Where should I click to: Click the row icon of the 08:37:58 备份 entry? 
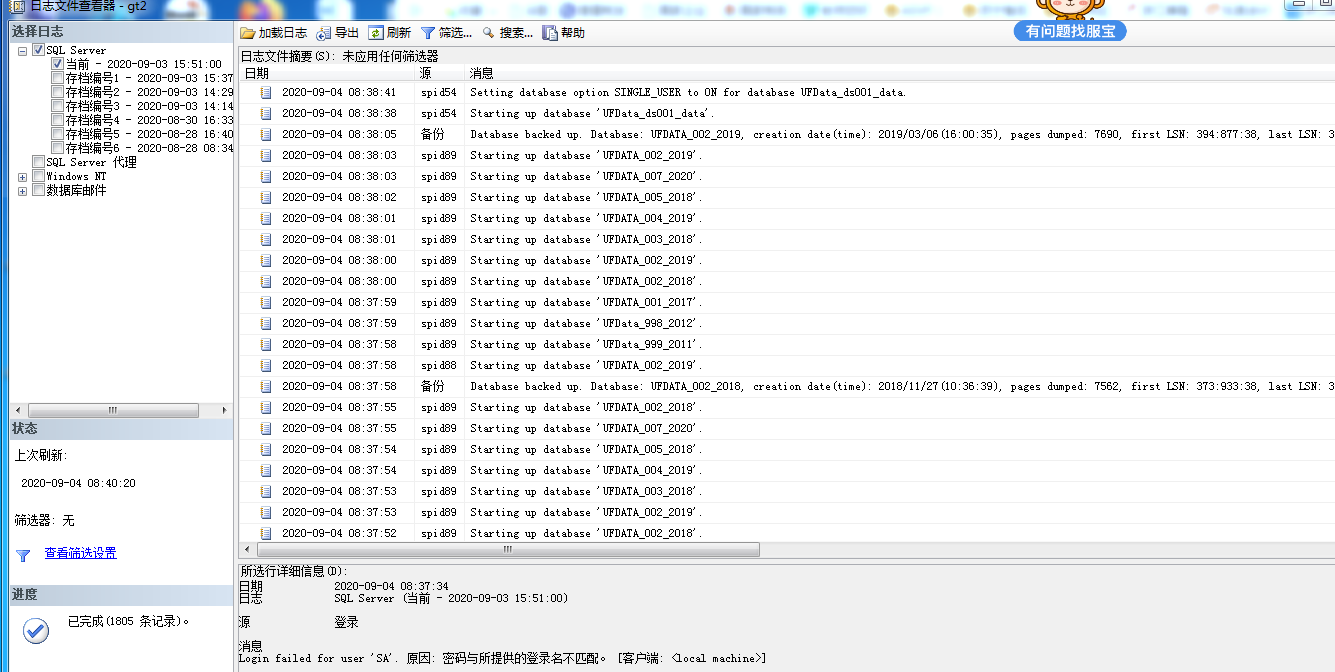coord(266,386)
